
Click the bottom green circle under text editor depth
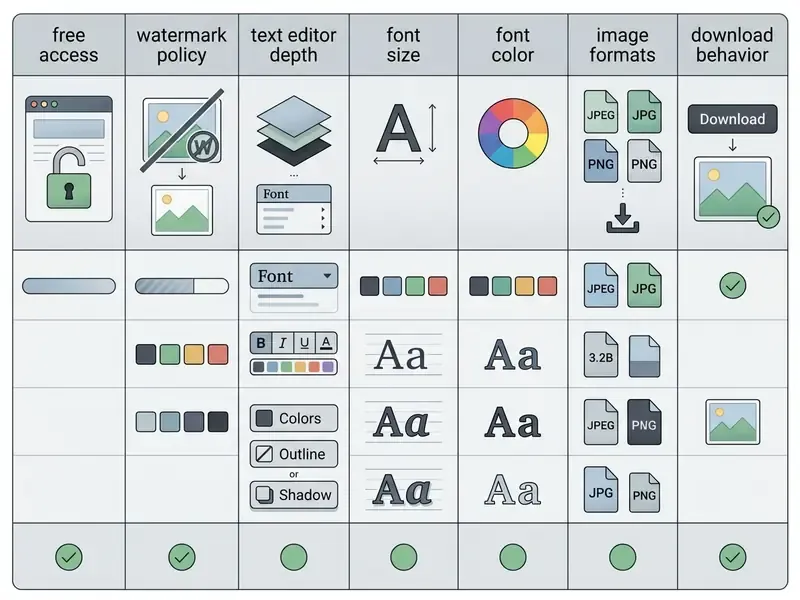click(x=294, y=557)
